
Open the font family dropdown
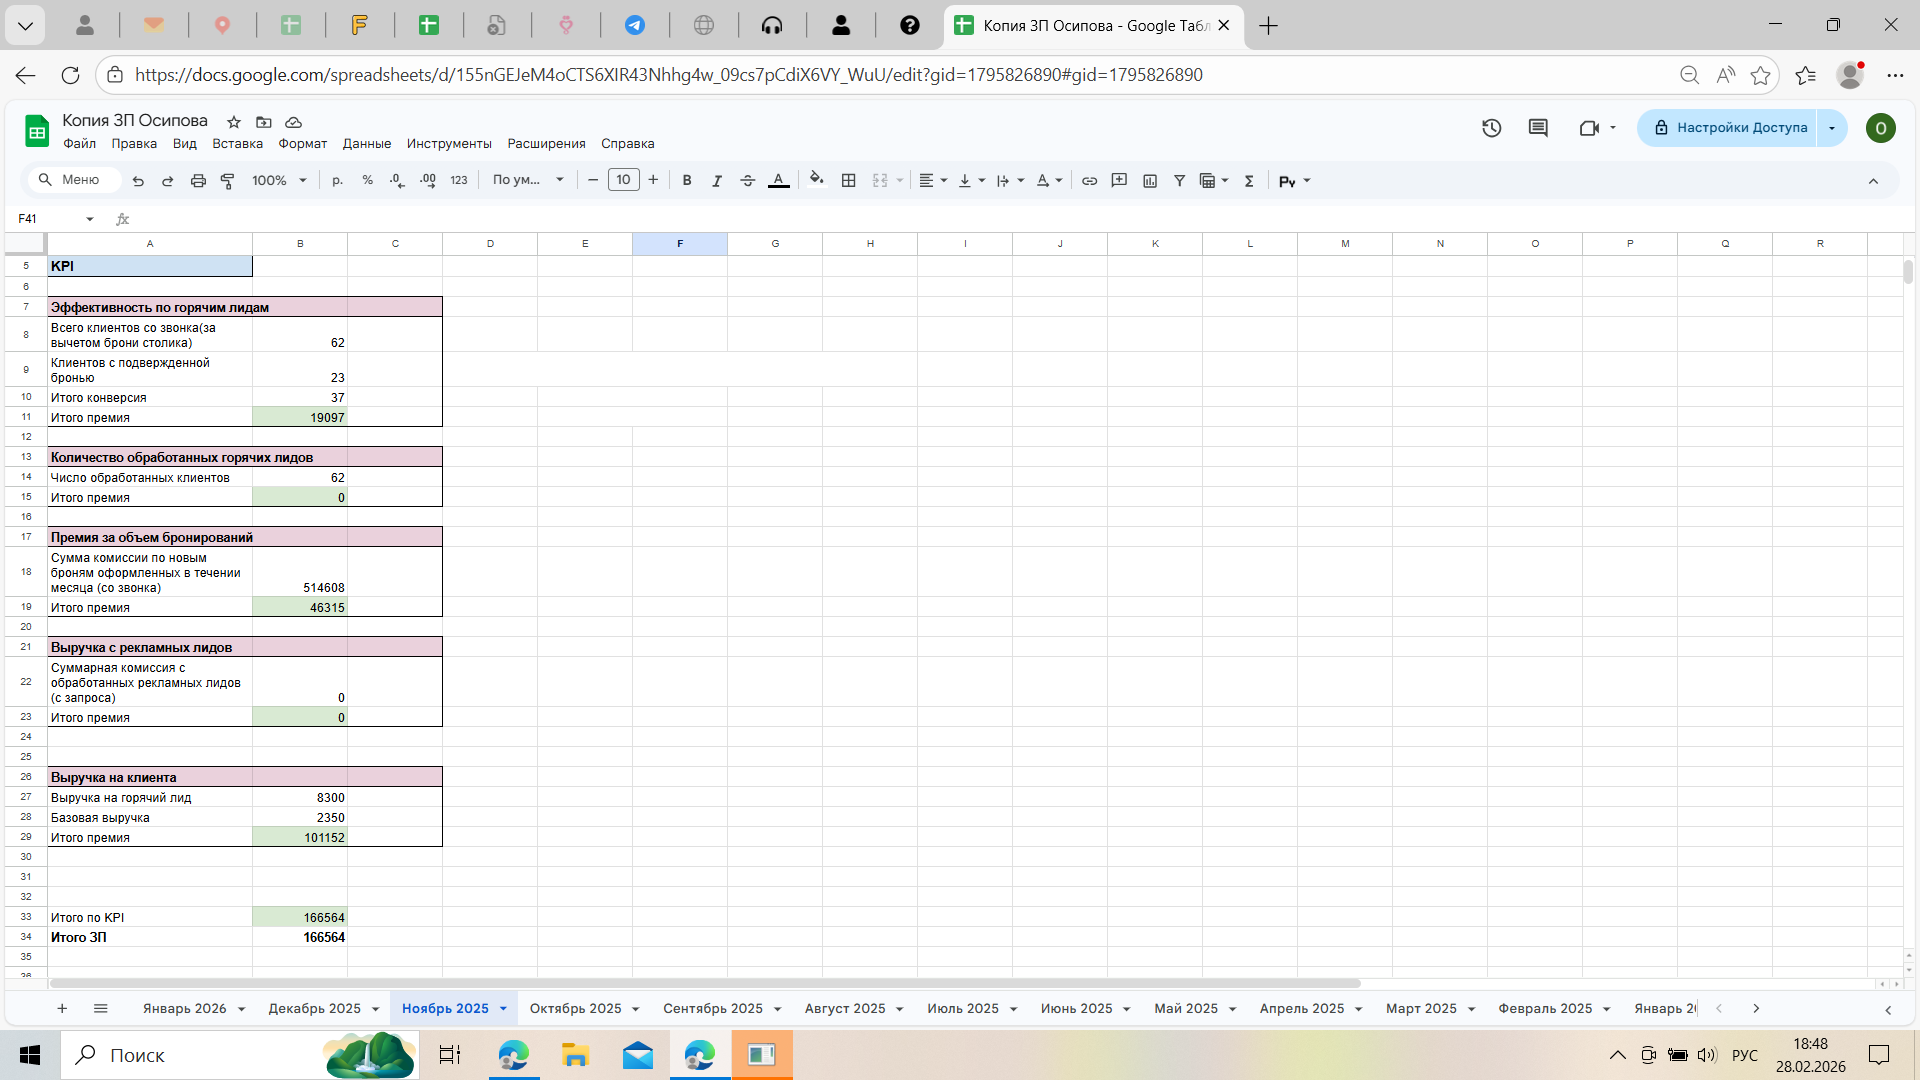point(528,180)
